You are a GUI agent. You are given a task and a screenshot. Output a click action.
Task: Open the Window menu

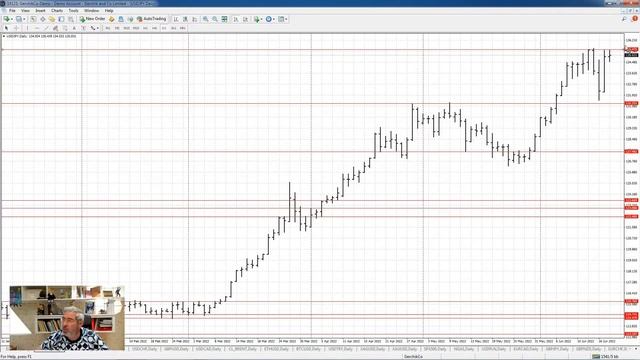91,11
